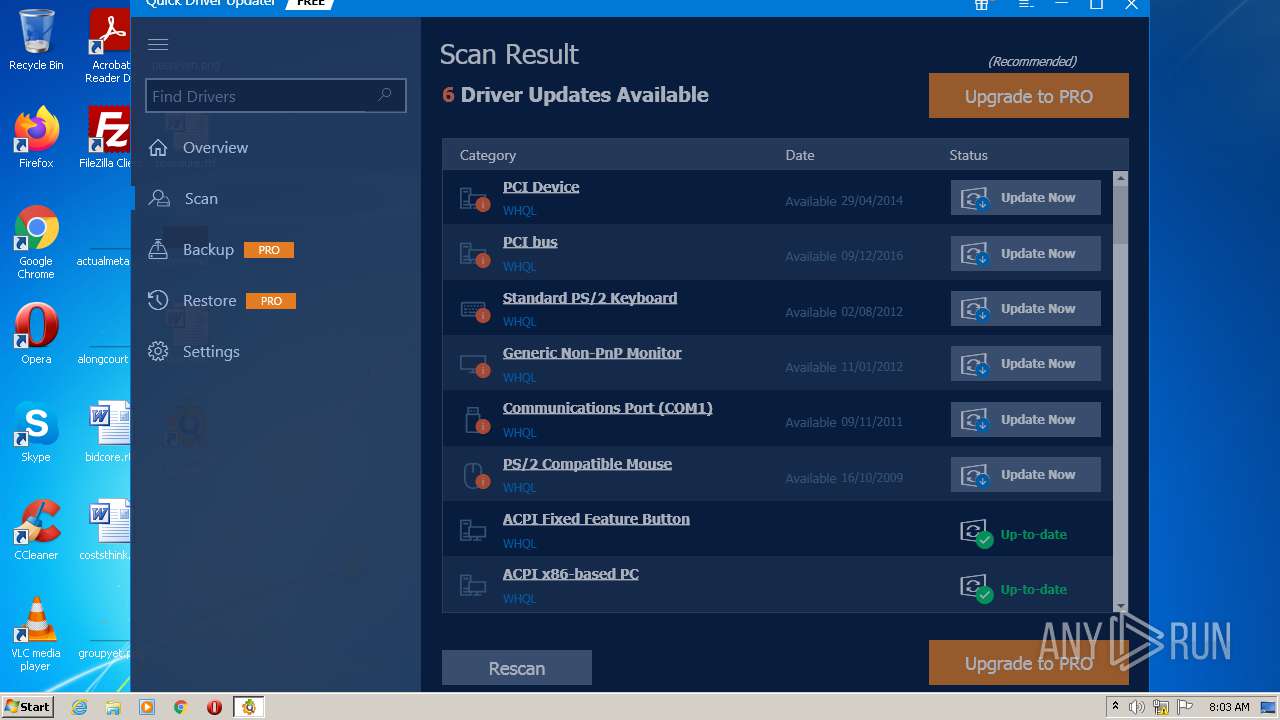This screenshot has height=720, width=1280.
Task: Open the title bar menu lines icon
Action: click(x=1026, y=4)
